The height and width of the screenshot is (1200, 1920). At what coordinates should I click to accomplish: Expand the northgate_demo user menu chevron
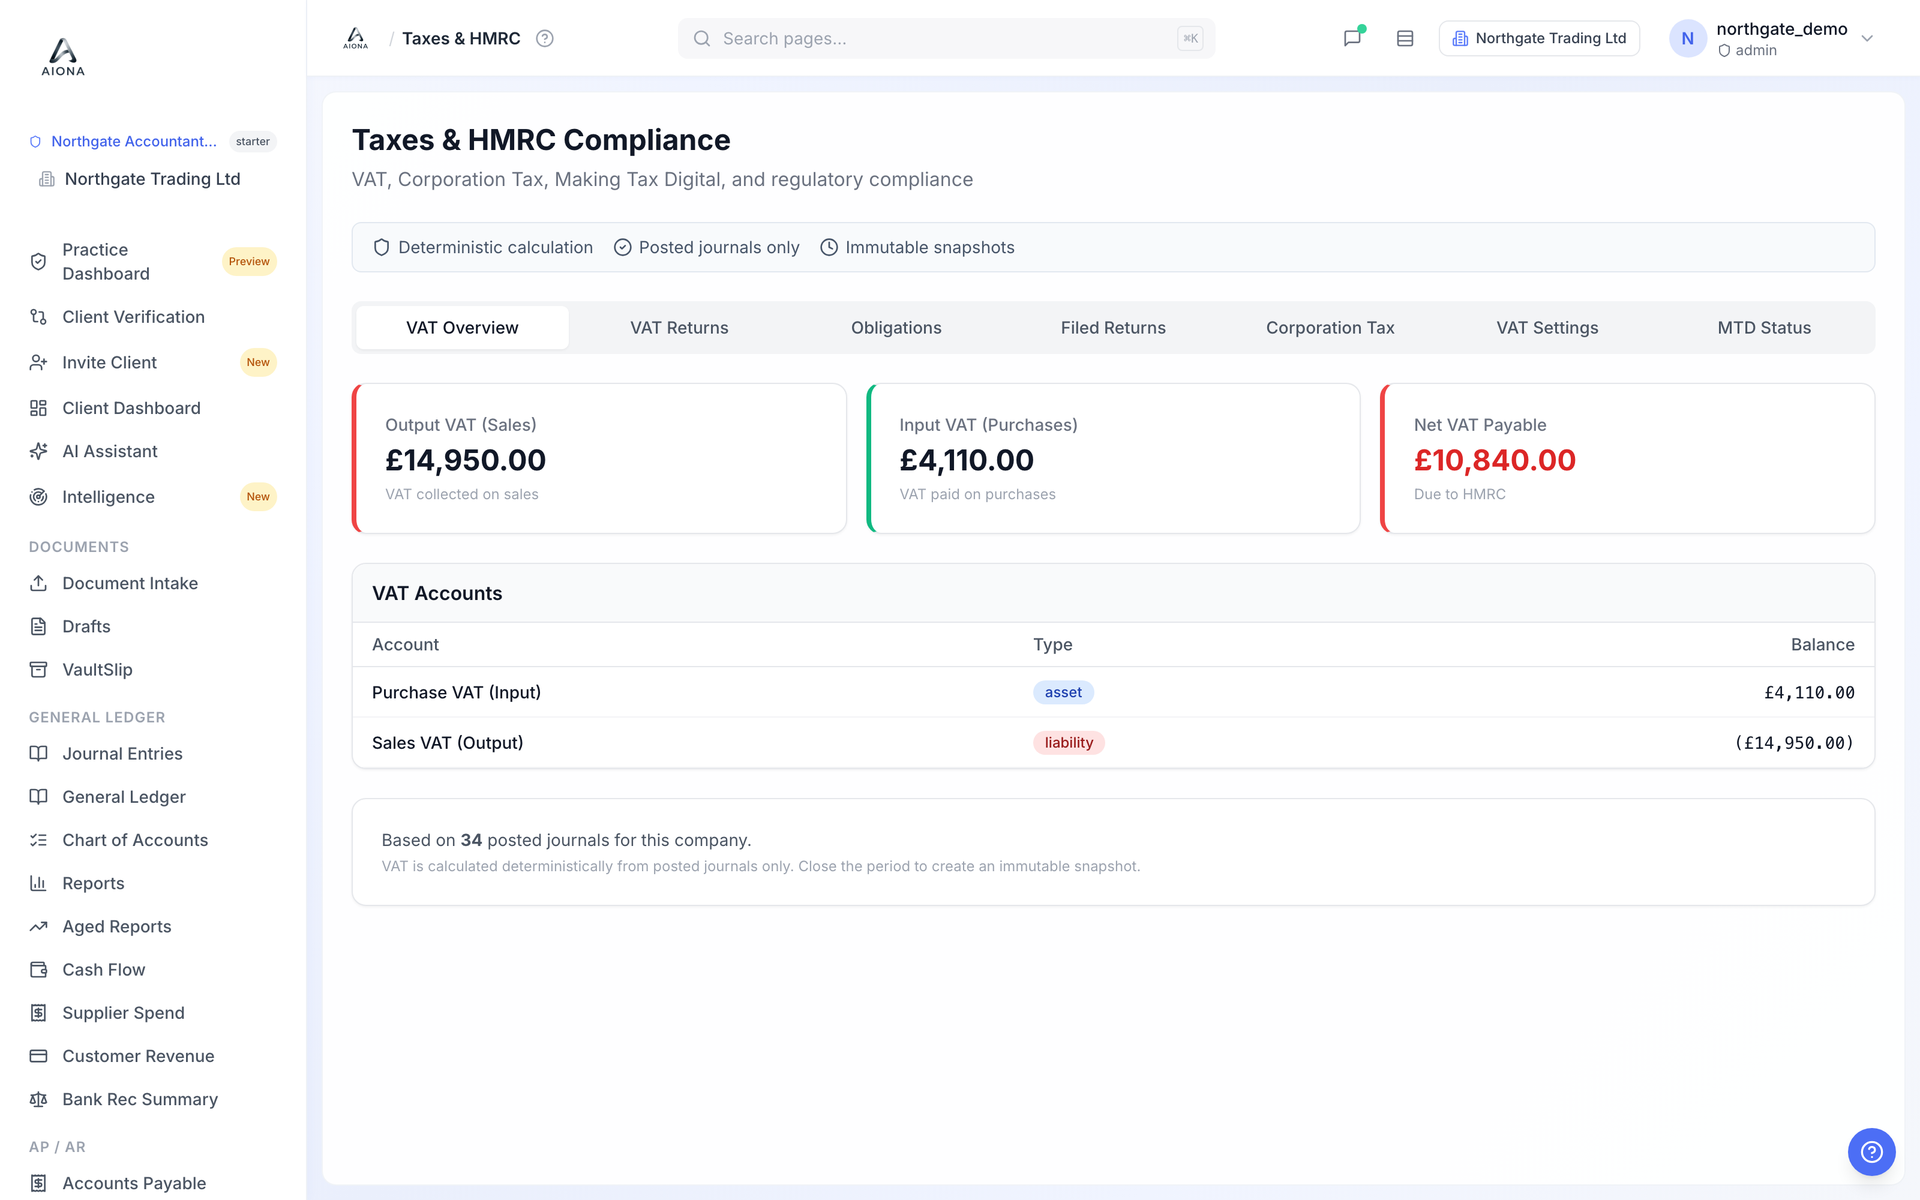pos(1866,38)
